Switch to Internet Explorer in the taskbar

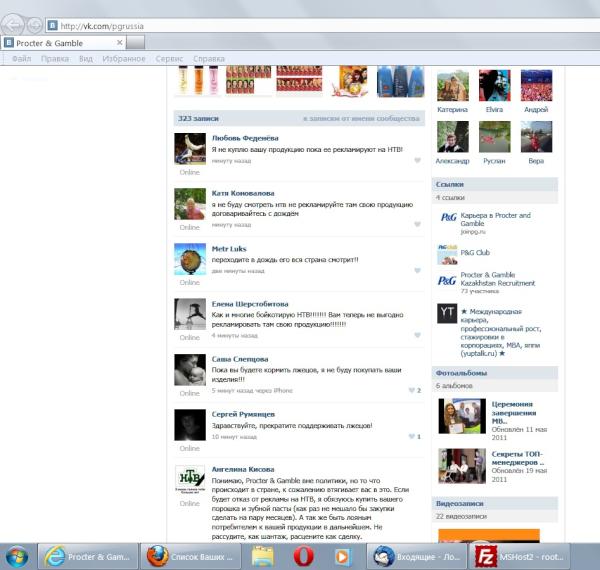point(88,557)
